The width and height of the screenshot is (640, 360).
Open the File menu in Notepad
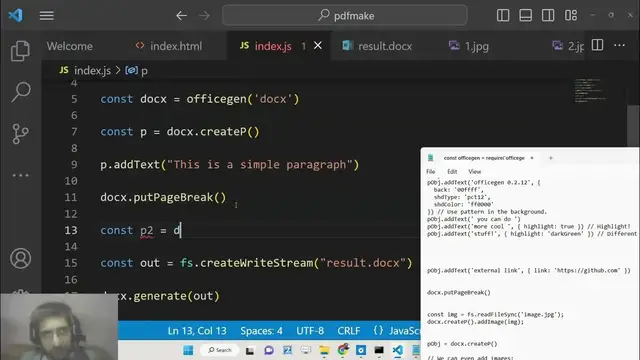coord(431,172)
